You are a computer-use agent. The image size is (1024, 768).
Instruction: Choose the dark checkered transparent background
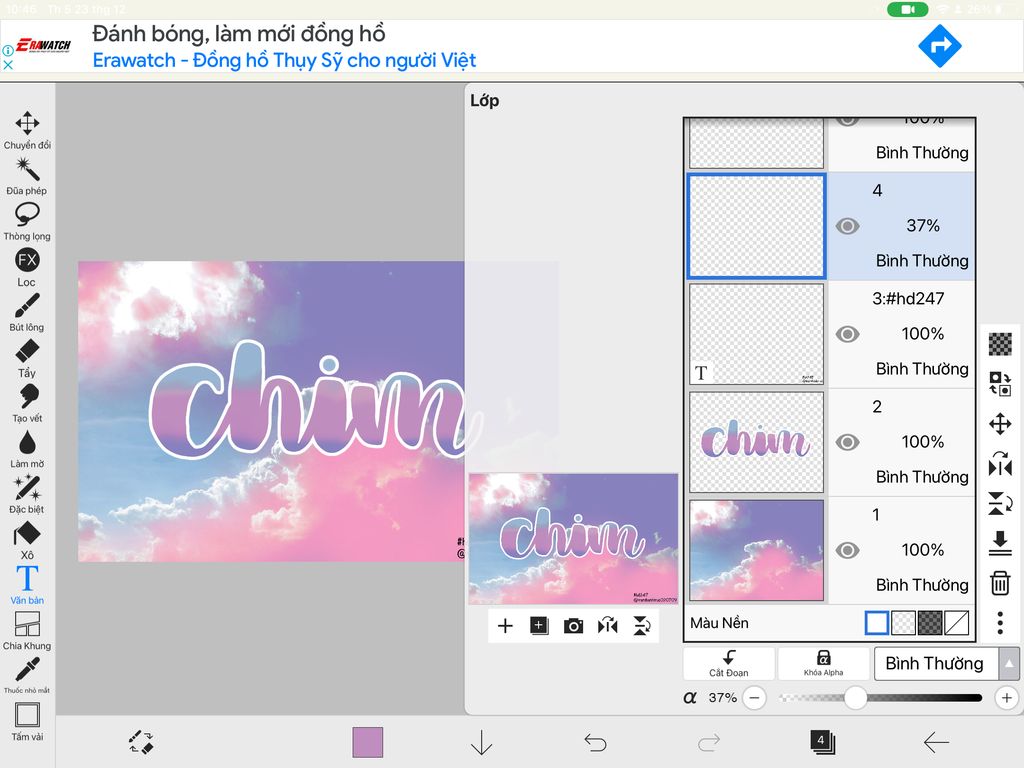pyautogui.click(x=930, y=623)
